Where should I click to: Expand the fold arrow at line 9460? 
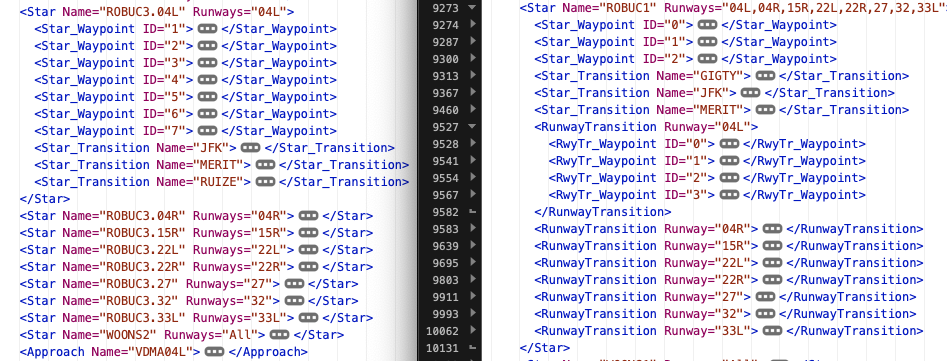coord(472,110)
